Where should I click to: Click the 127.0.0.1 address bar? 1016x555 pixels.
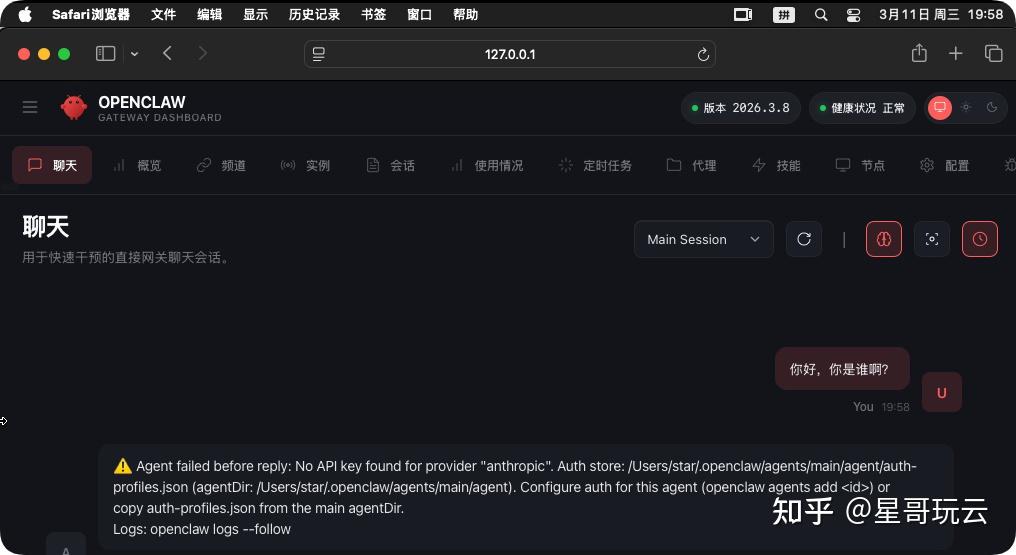click(510, 54)
